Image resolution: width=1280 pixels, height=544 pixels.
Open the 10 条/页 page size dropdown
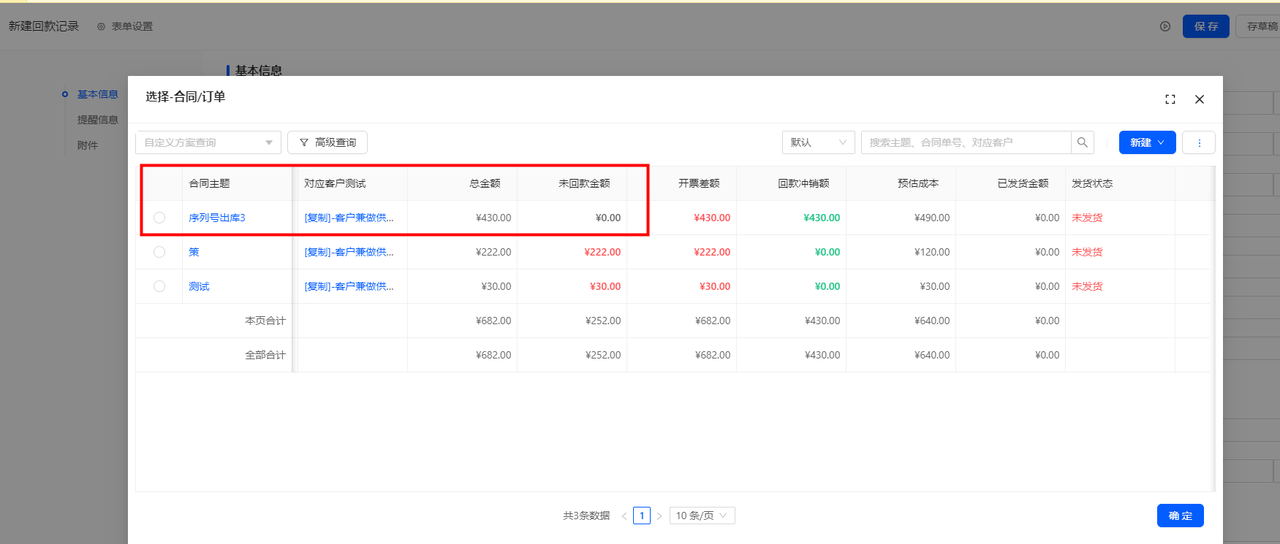[702, 516]
